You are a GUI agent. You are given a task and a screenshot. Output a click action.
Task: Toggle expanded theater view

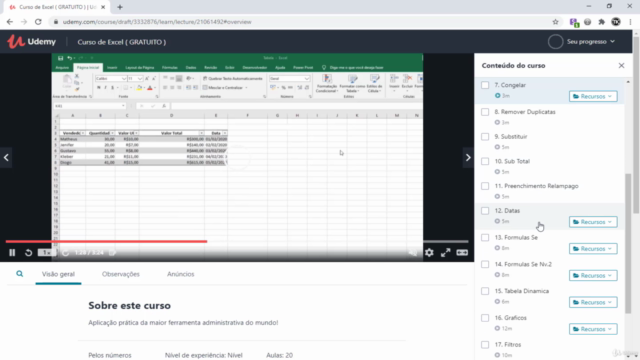tap(462, 253)
